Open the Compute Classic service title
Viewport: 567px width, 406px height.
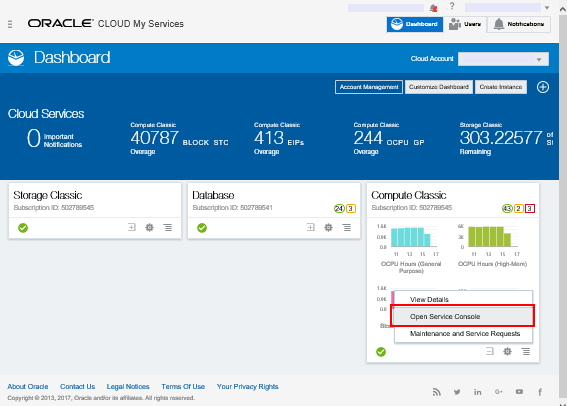click(x=409, y=195)
